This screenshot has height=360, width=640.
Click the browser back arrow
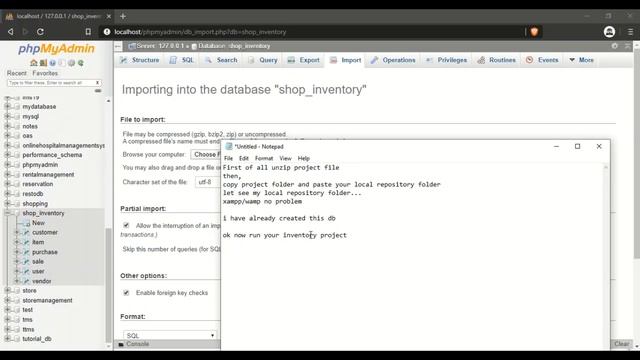click(11, 32)
